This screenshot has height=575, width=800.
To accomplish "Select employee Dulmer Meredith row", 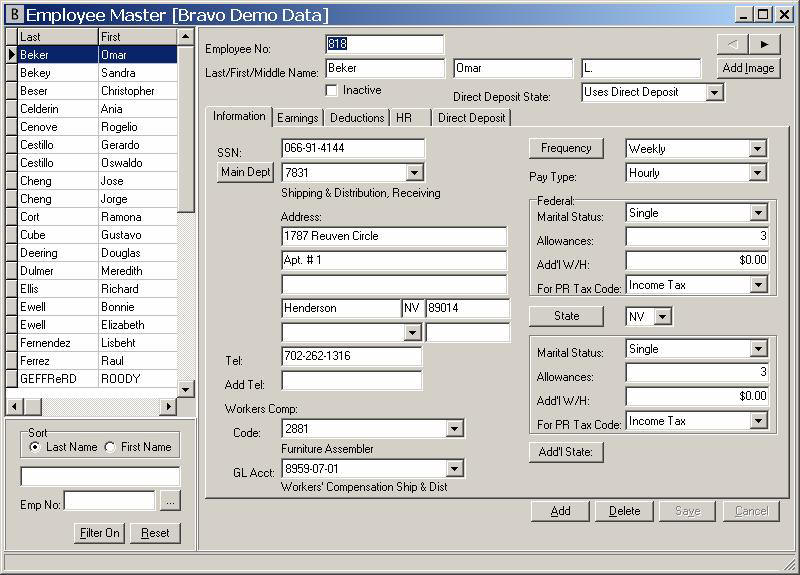I will pos(97,271).
